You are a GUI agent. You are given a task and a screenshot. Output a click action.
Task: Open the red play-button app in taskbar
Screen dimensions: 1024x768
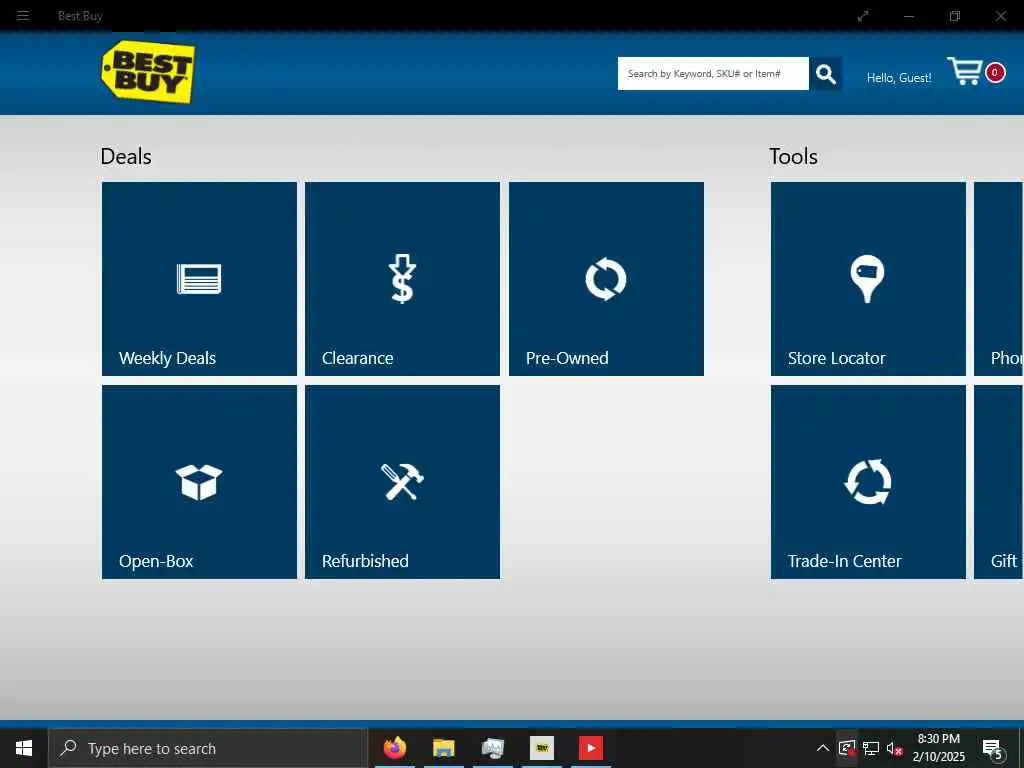click(x=590, y=748)
